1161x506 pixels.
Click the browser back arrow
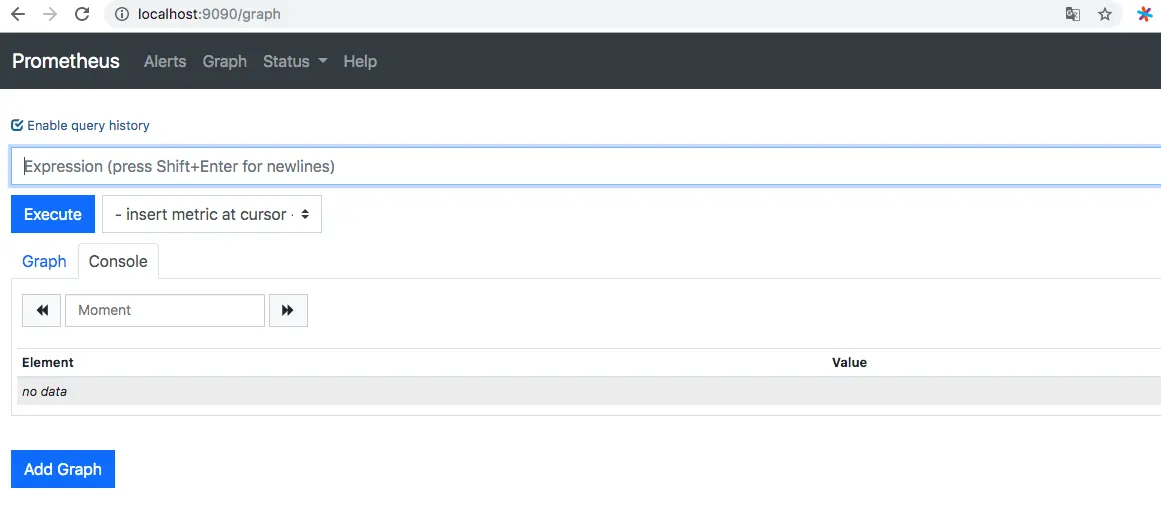coord(18,15)
